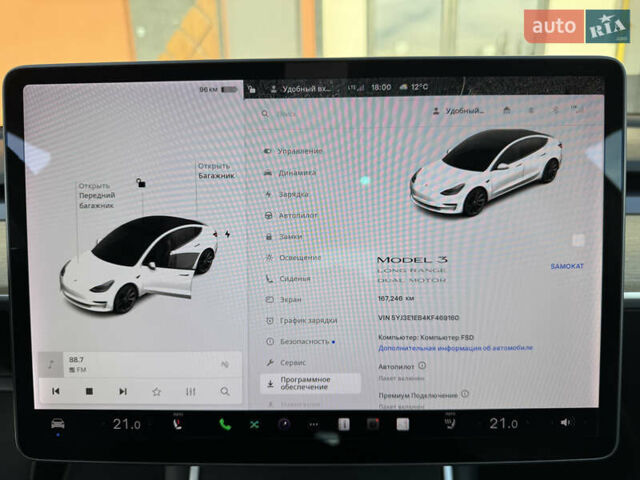640x480 pixels.
Task: Open Динамика settings menu
Action: click(x=291, y=173)
